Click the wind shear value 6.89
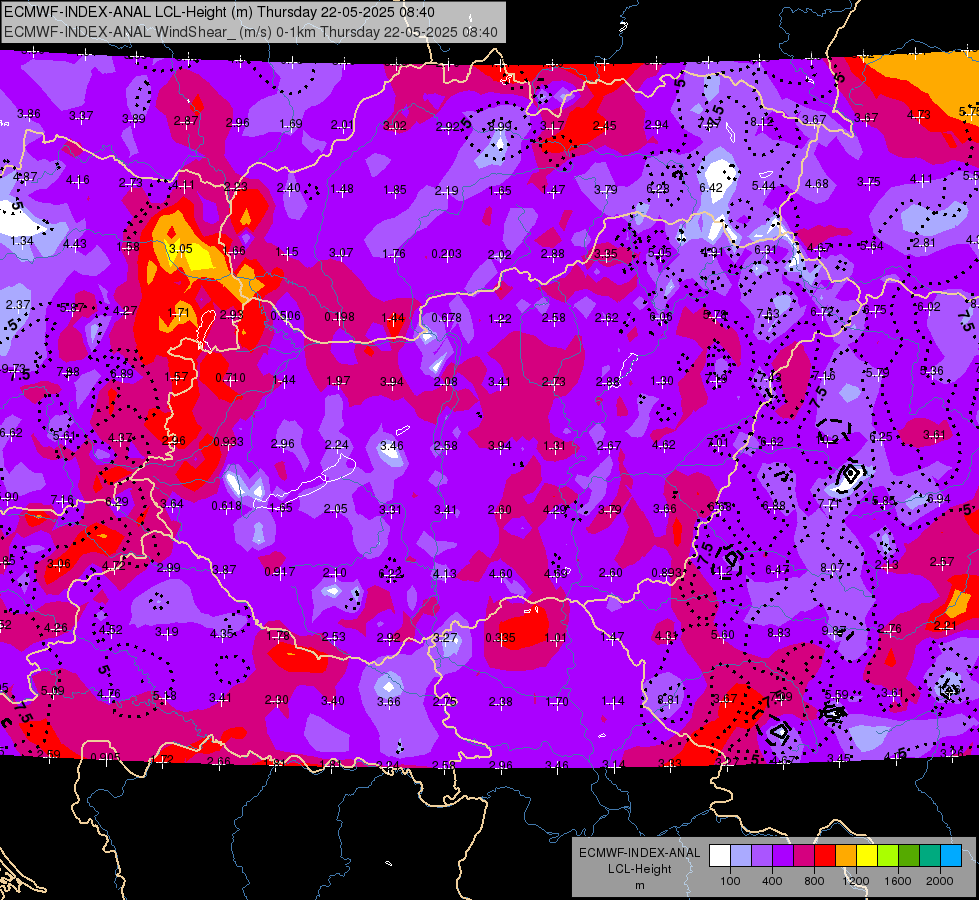 click(122, 373)
